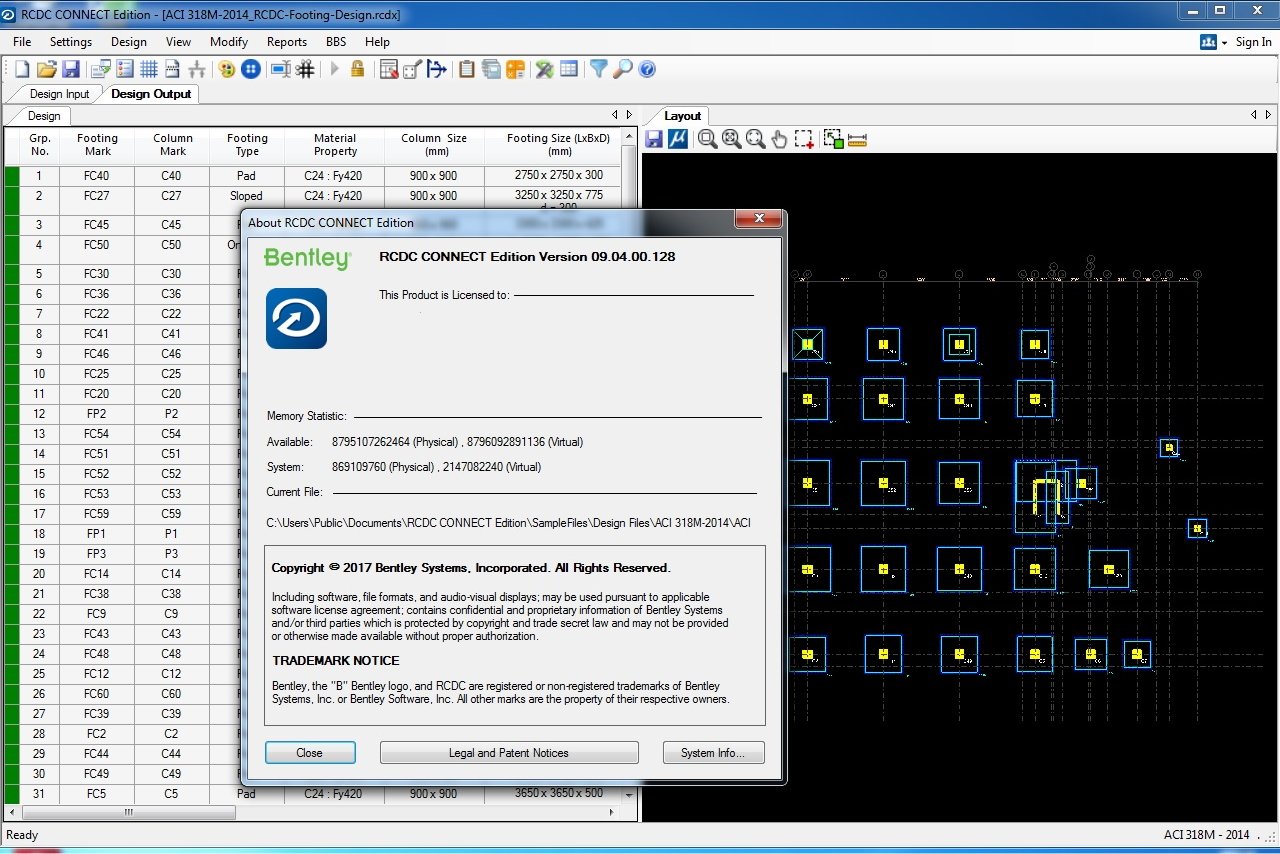Viewport: 1280px width, 854px height.
Task: Click the Material Property column header
Action: tap(335, 145)
